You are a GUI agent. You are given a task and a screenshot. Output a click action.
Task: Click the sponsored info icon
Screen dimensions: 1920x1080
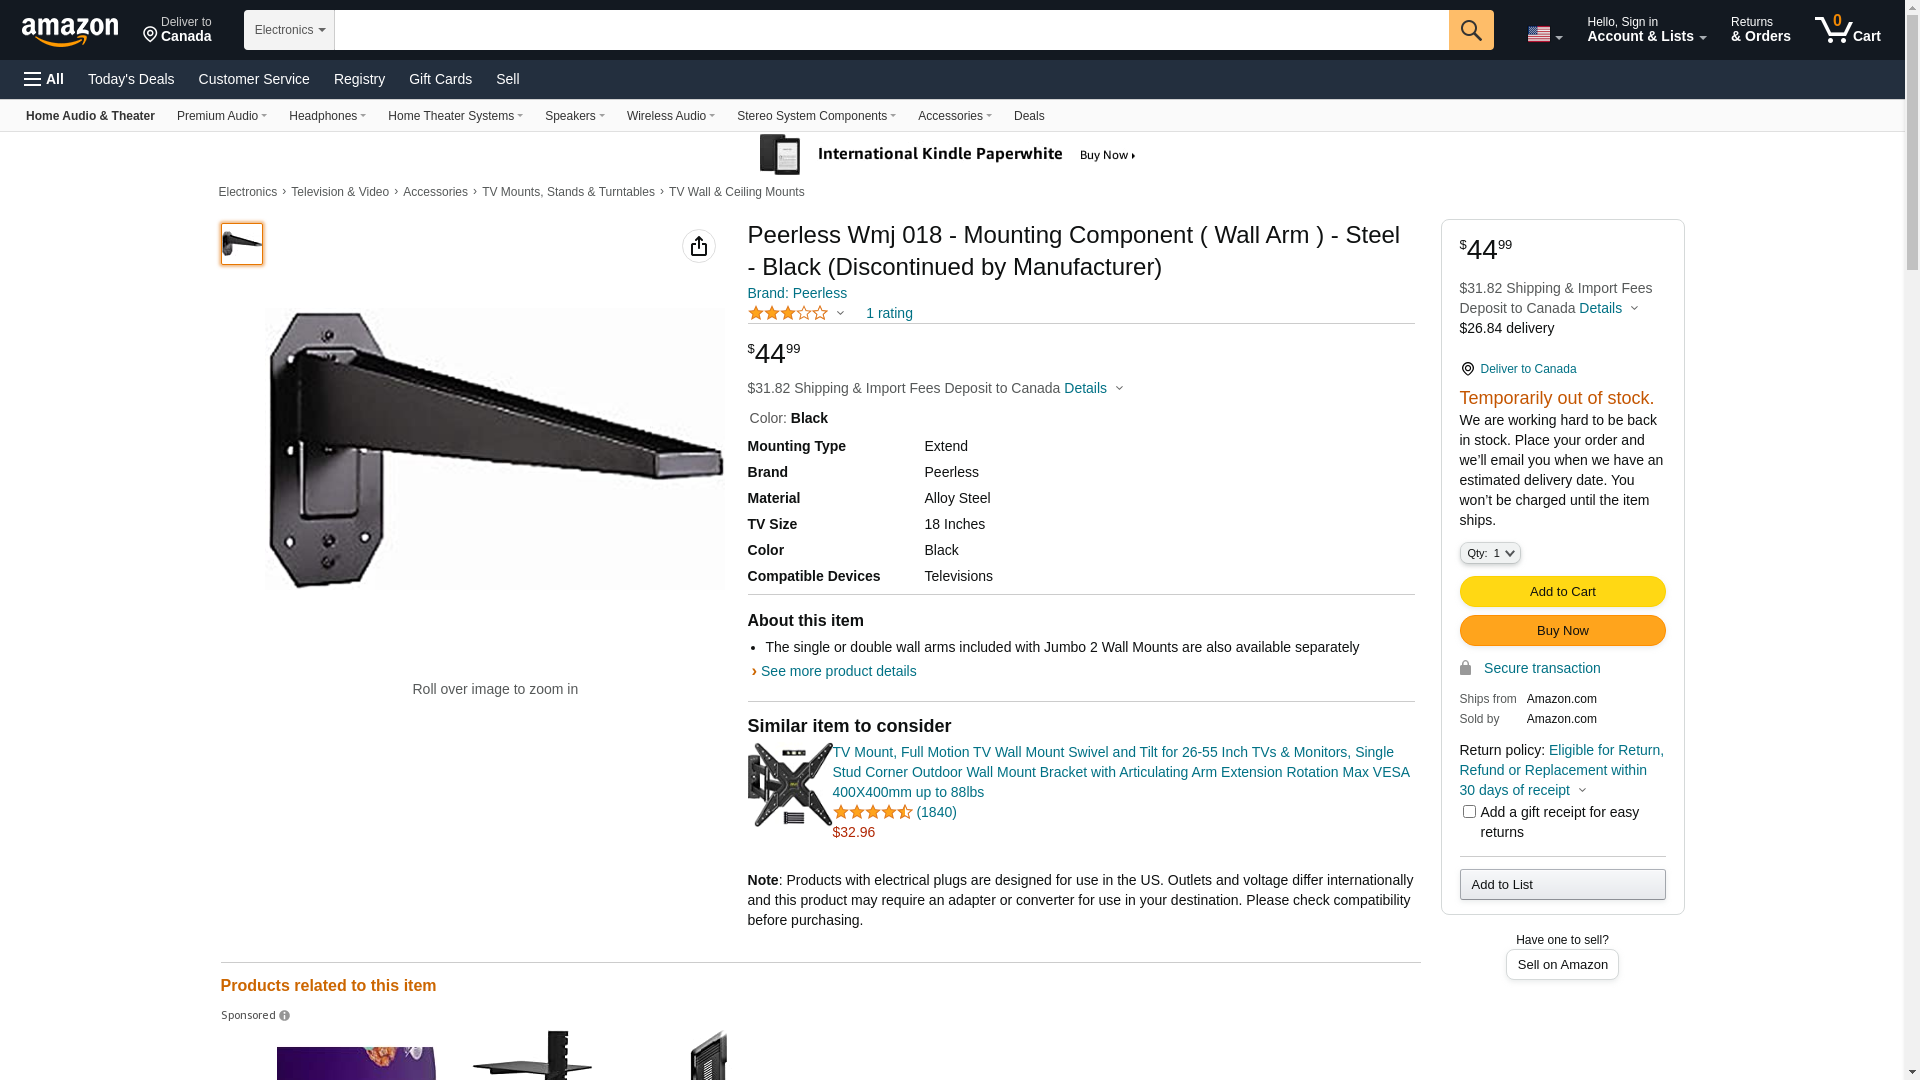click(284, 1016)
